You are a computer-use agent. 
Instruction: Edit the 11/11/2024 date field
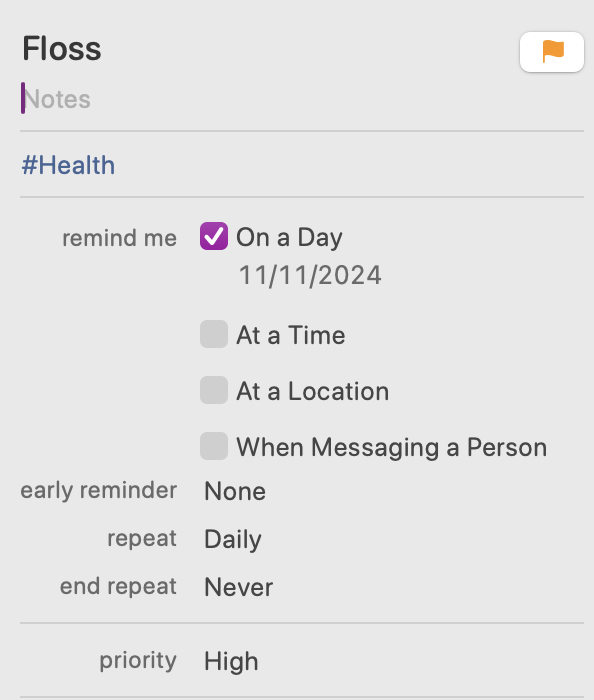(310, 275)
